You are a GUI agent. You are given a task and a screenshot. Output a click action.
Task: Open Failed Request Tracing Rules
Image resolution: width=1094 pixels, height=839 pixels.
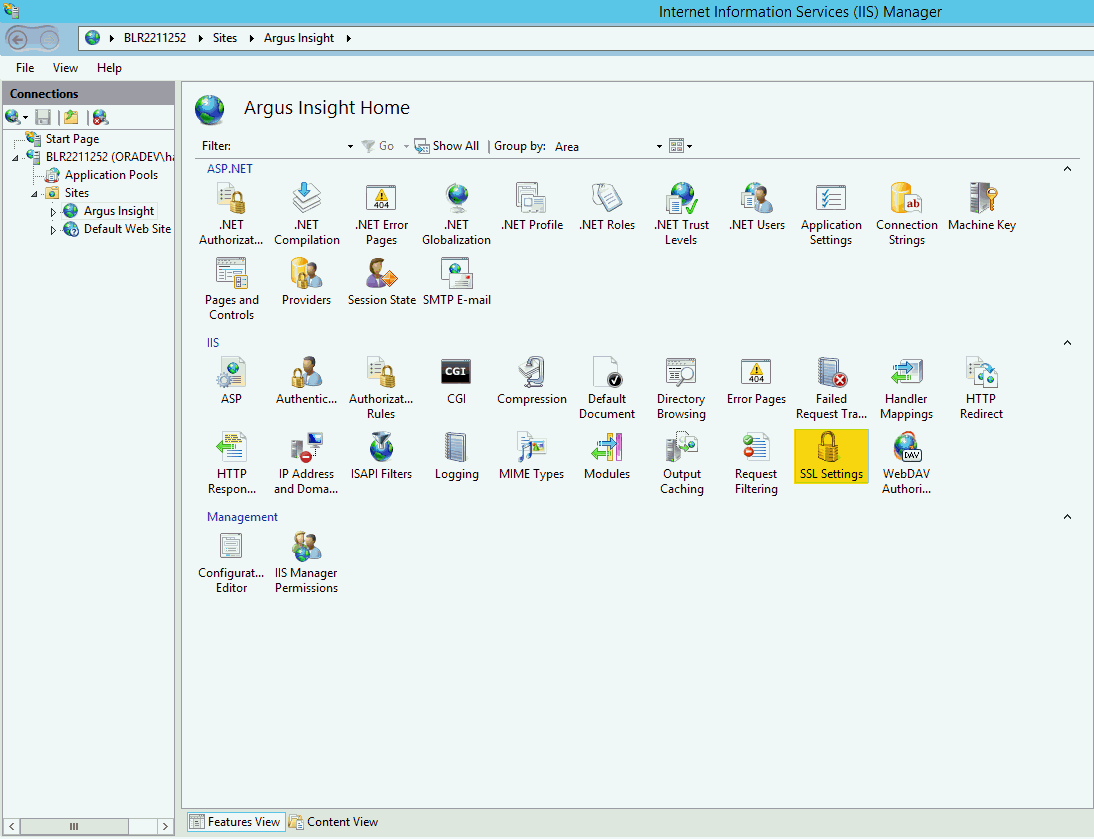coord(831,388)
